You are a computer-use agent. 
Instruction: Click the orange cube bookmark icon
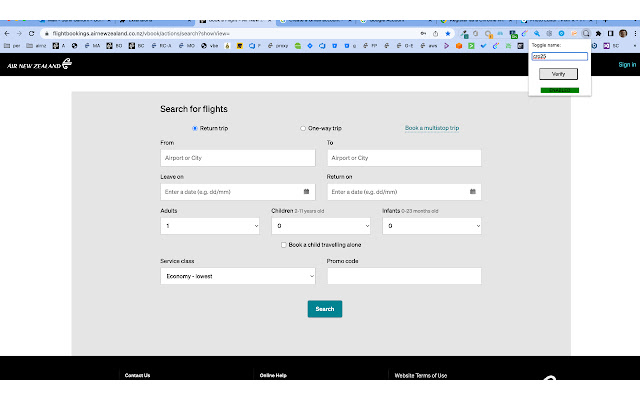(459, 46)
